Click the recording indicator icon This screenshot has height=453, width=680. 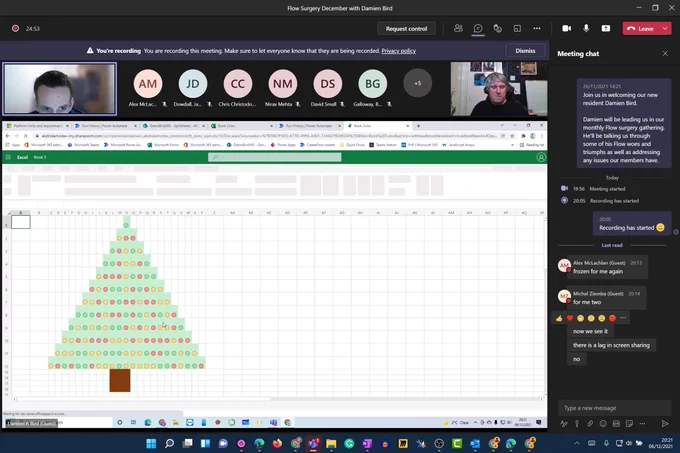coord(16,29)
